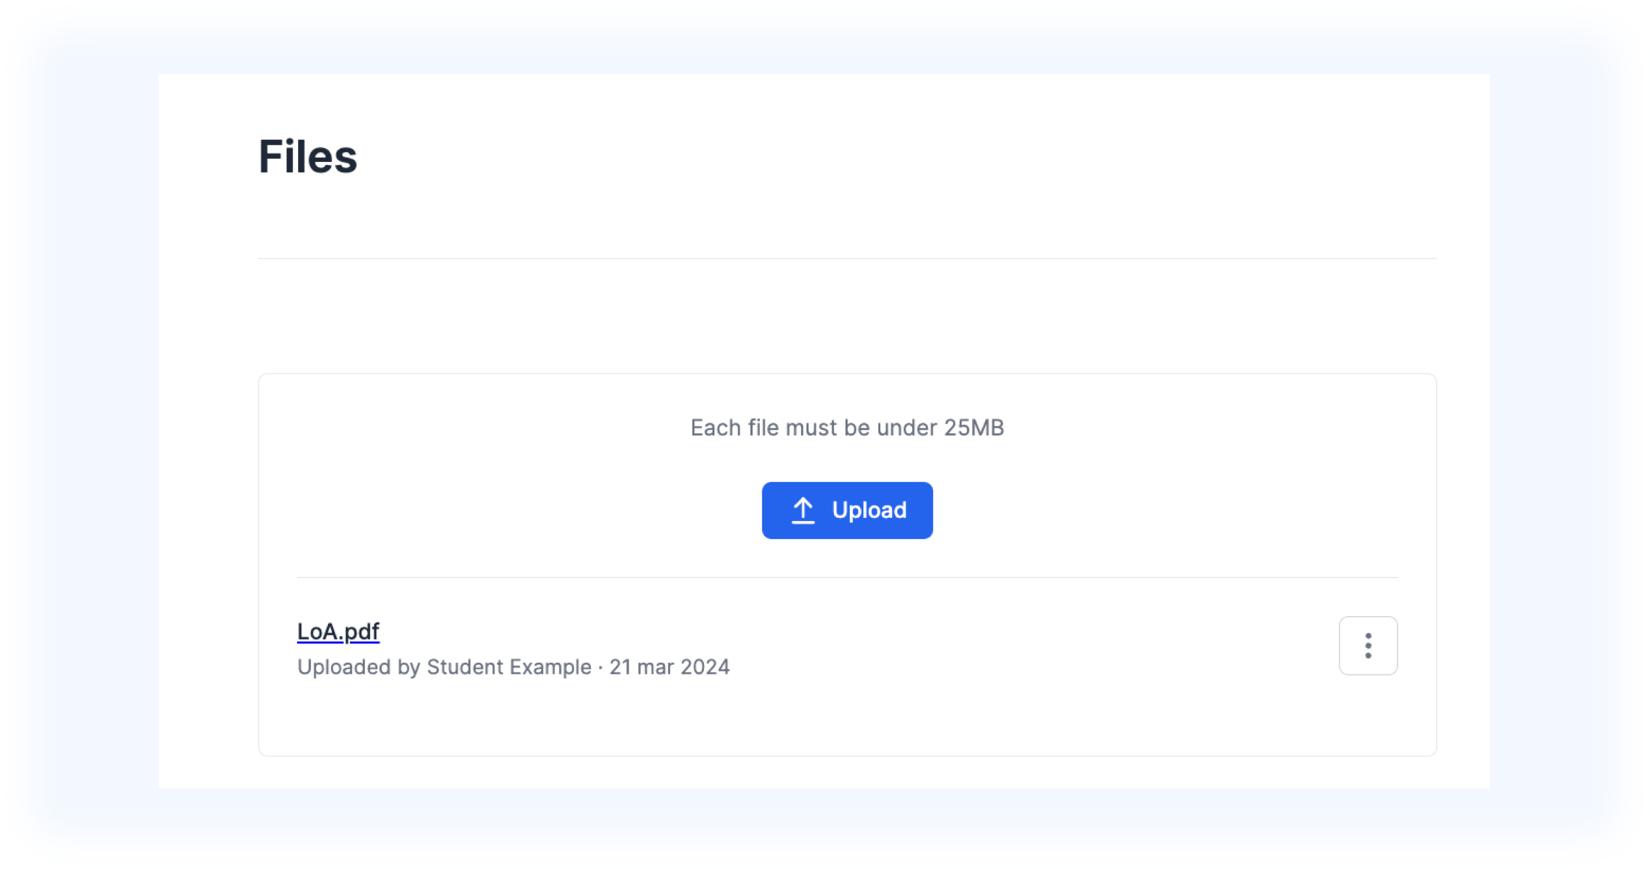Click the dot separator before the upload date
This screenshot has width=1650, height=869.
pos(600,667)
